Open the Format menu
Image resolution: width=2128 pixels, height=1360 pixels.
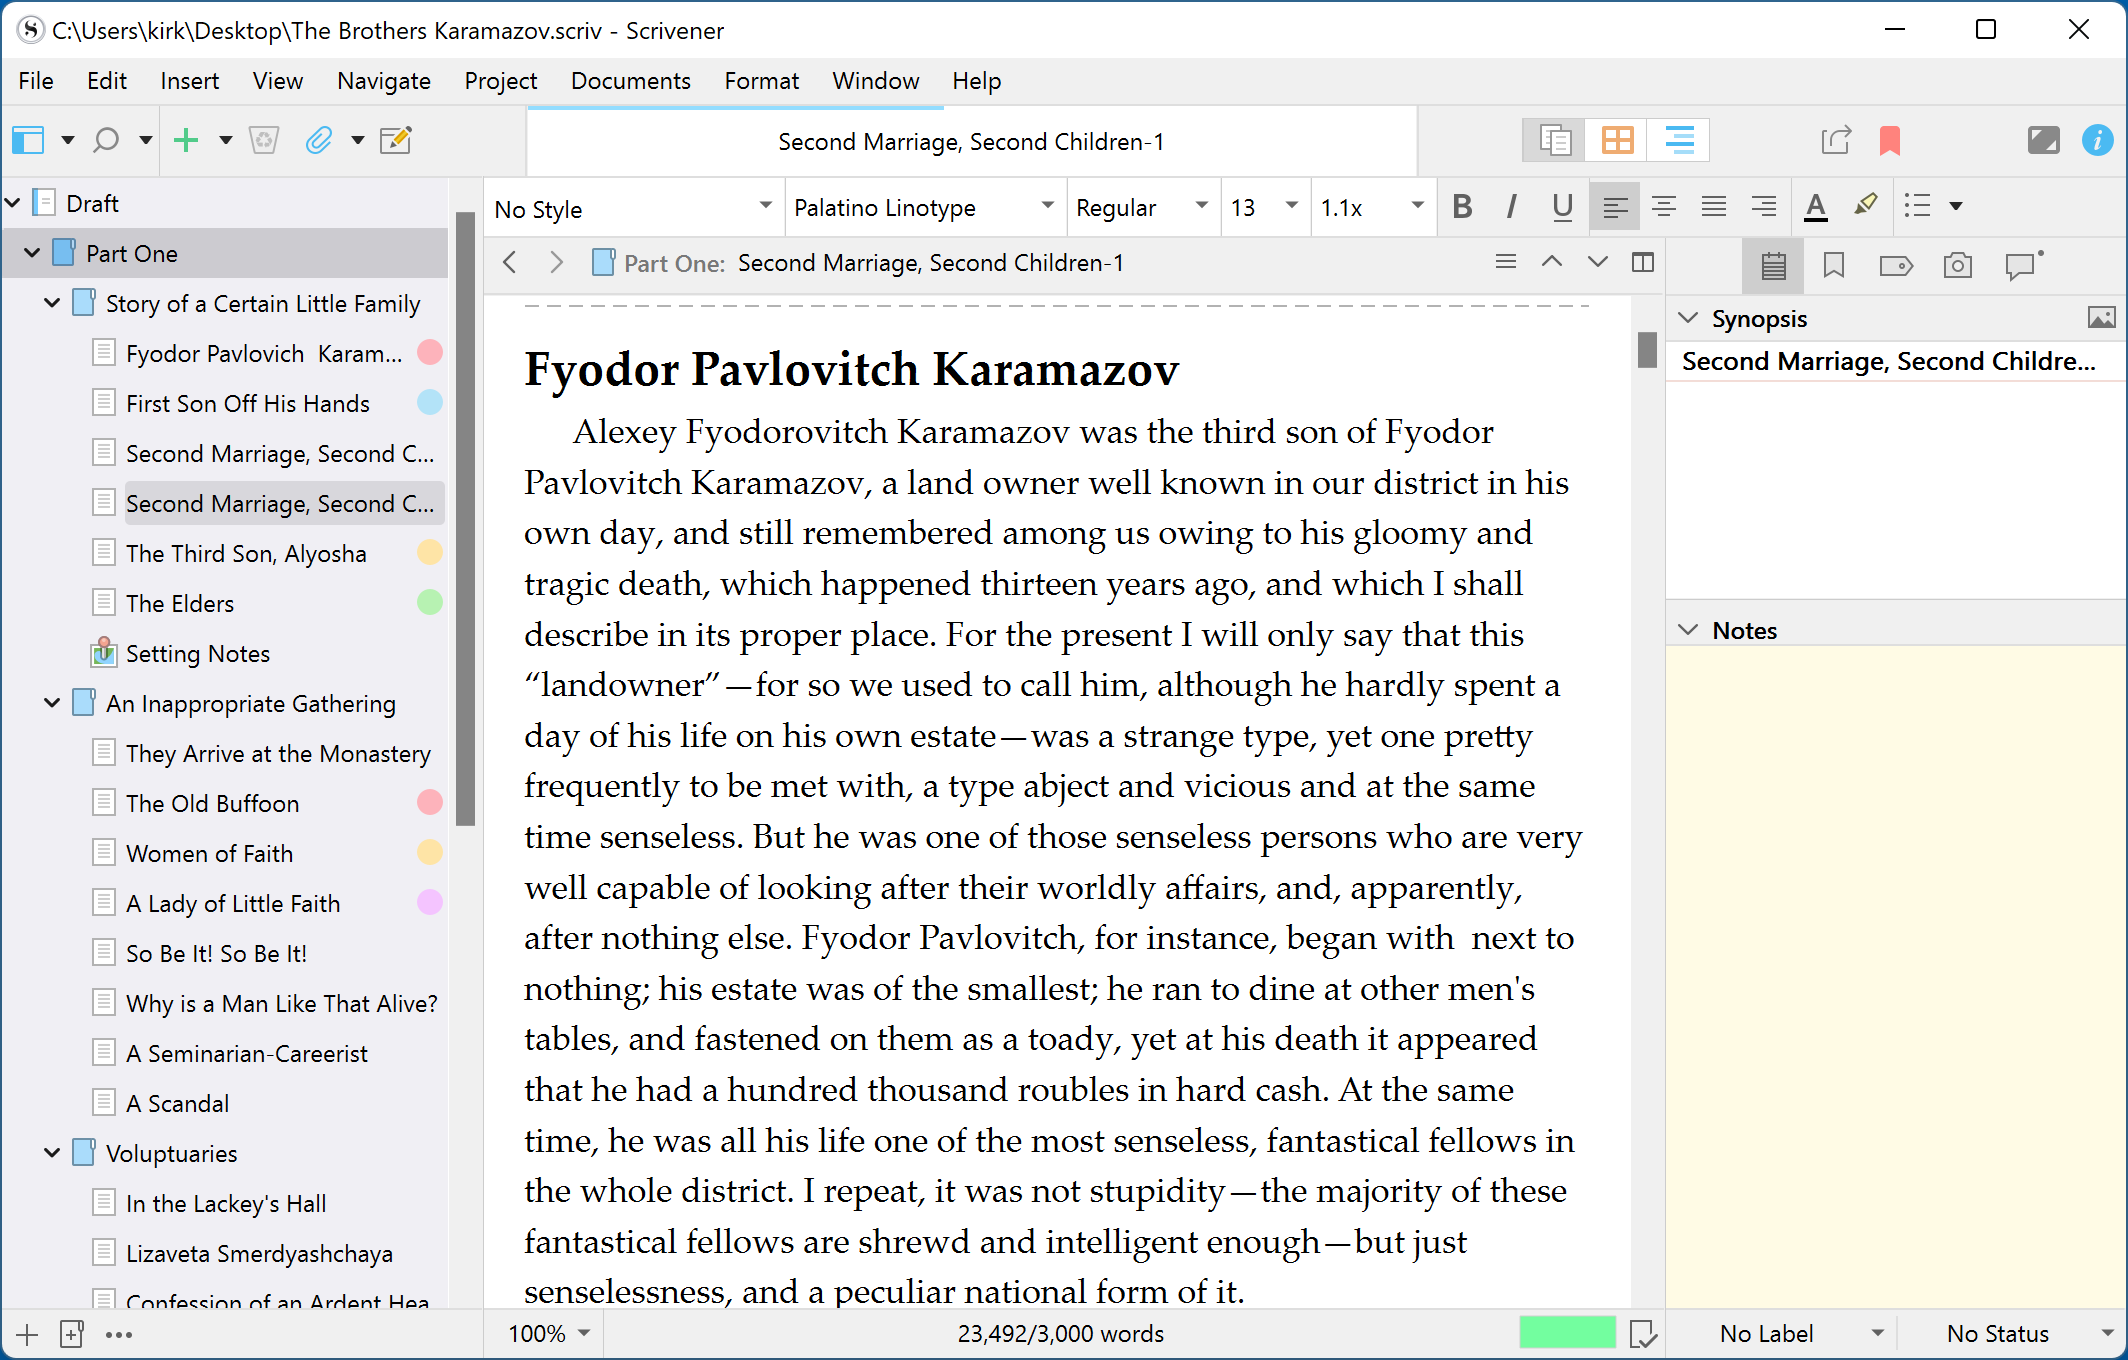pyautogui.click(x=761, y=81)
